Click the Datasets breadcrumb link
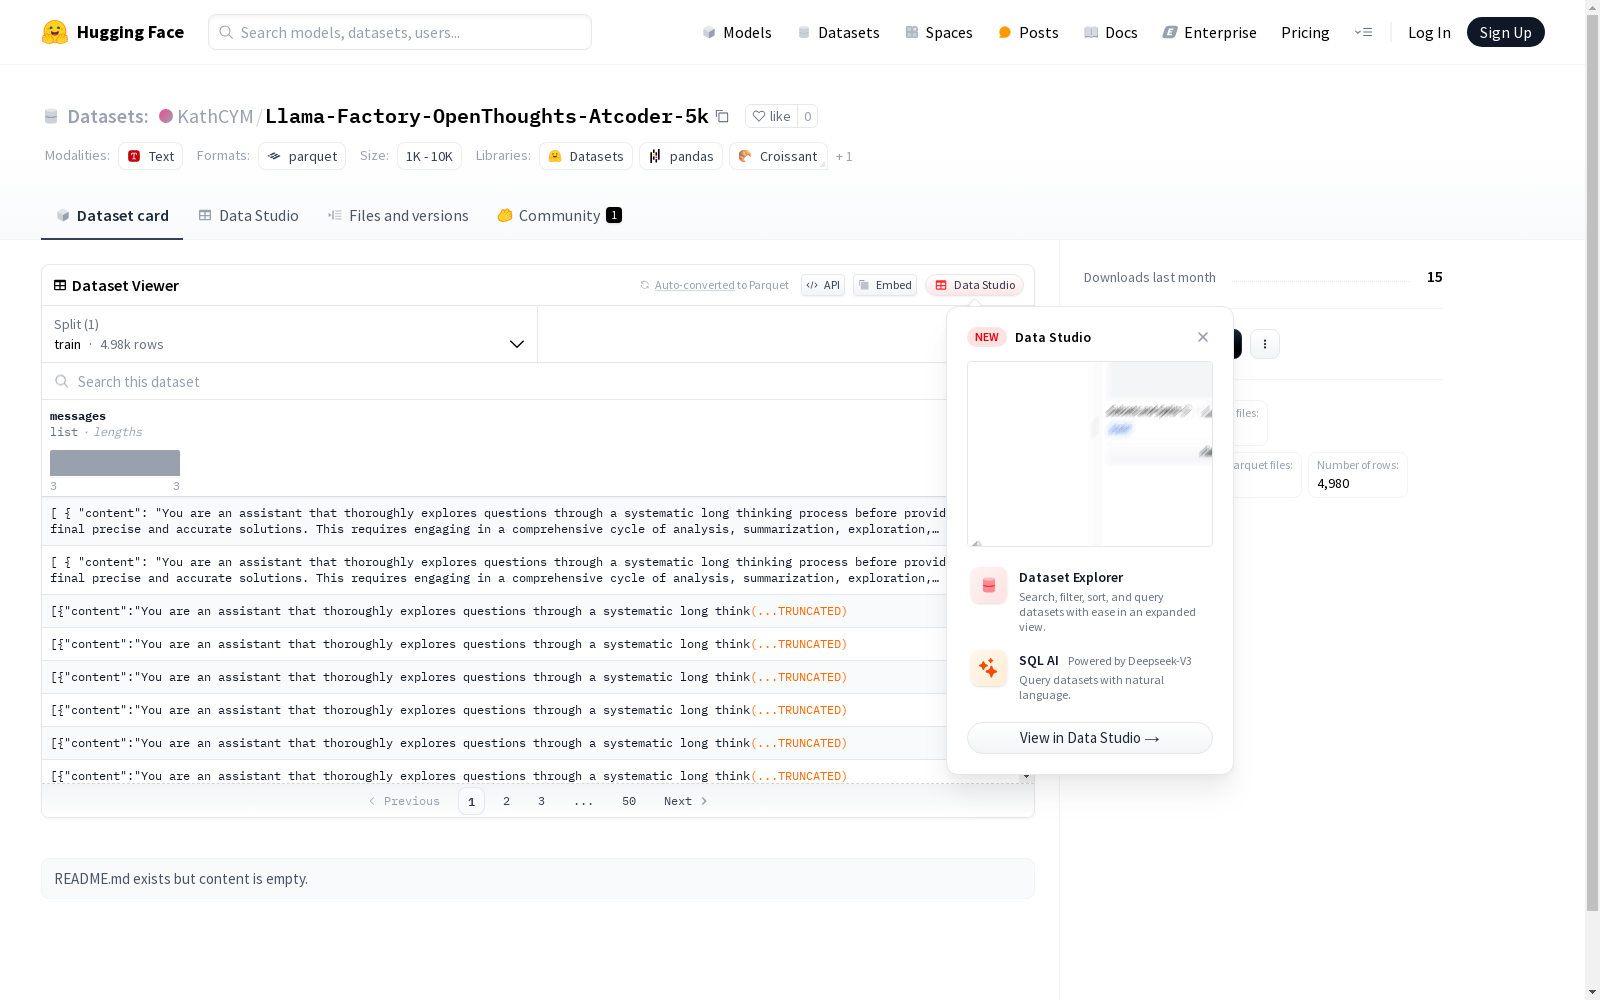1600x1000 pixels. pos(107,116)
